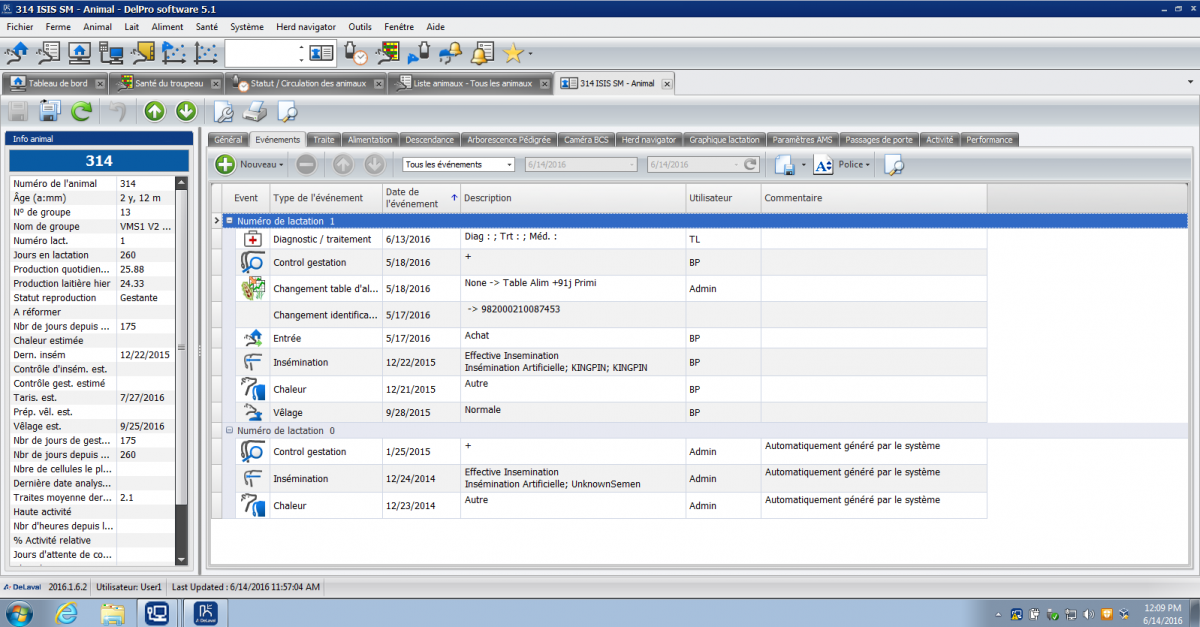Open search with the magnifier icon in Events toolbar
The image size is (1200, 627).
(x=893, y=165)
